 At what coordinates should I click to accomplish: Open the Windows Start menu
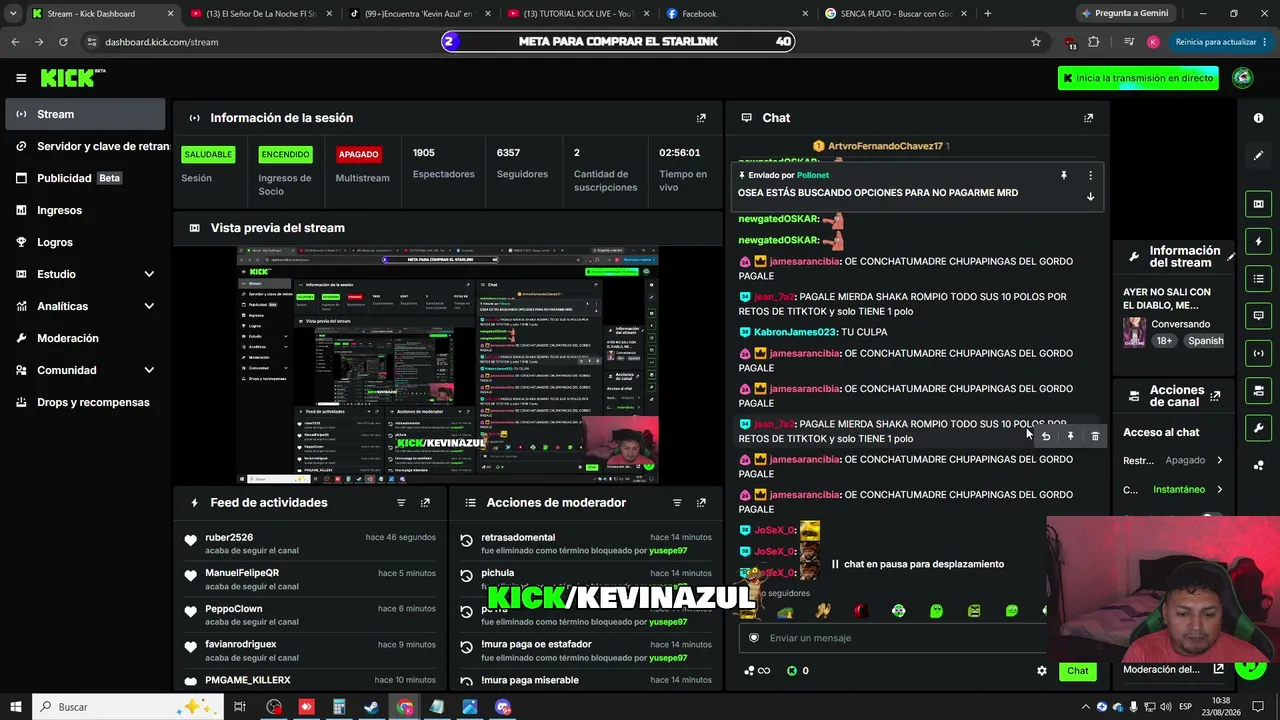pos(16,707)
